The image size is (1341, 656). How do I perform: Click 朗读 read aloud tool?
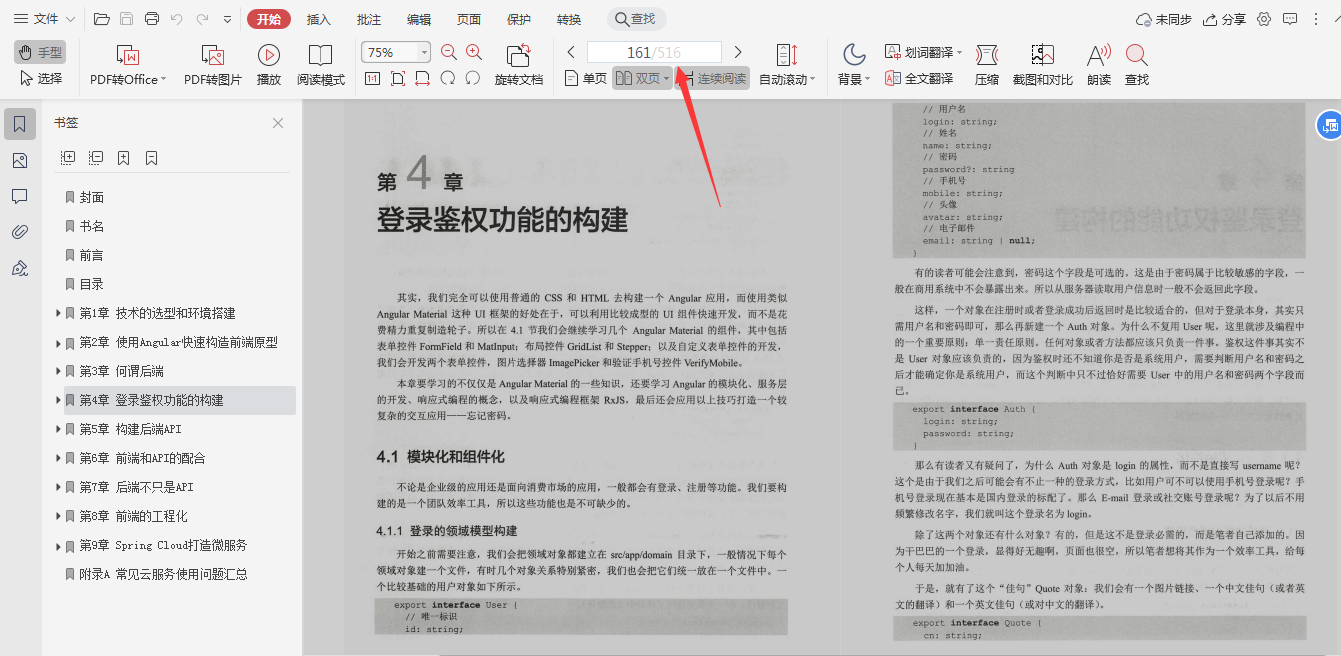1099,65
